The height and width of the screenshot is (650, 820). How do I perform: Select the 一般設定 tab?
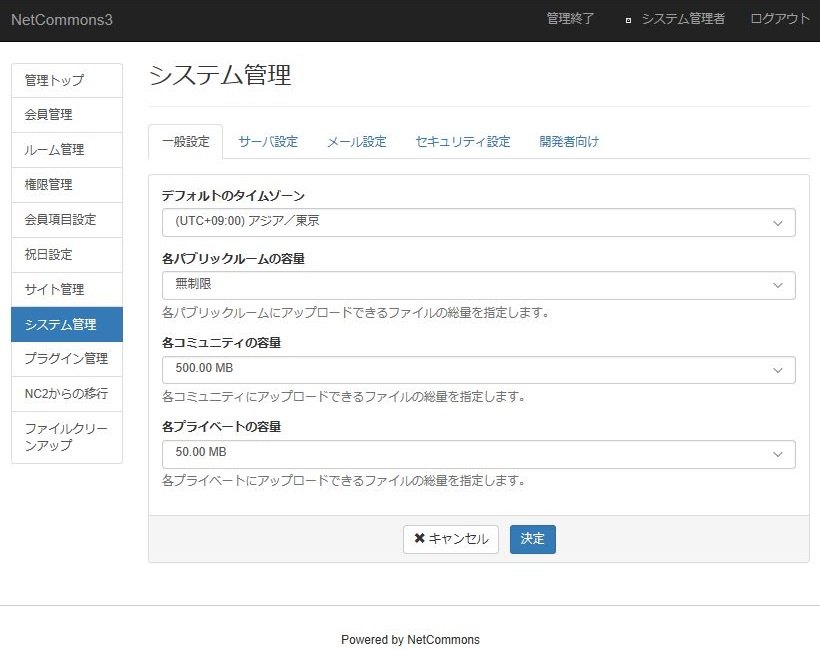coord(185,142)
